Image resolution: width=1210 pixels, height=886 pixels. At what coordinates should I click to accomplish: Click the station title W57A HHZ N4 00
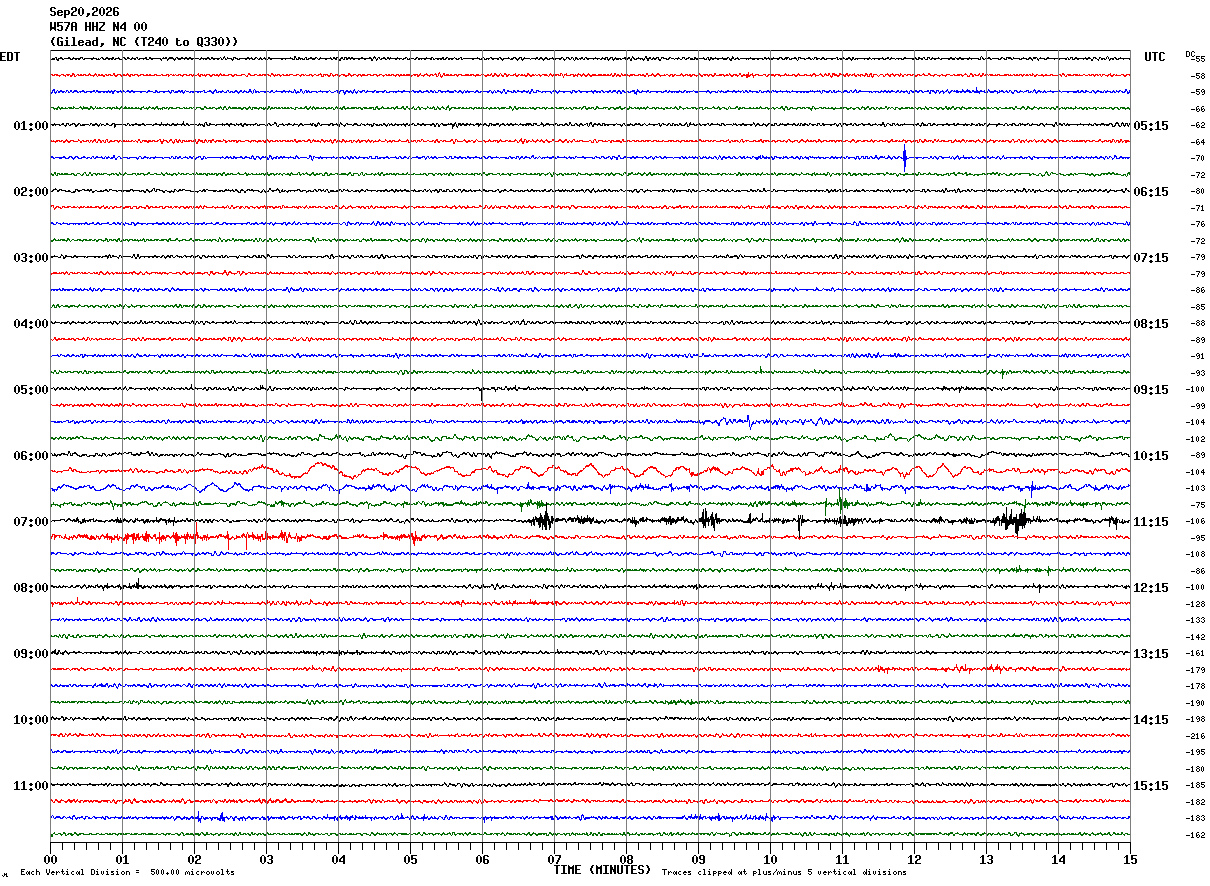pyautogui.click(x=99, y=27)
